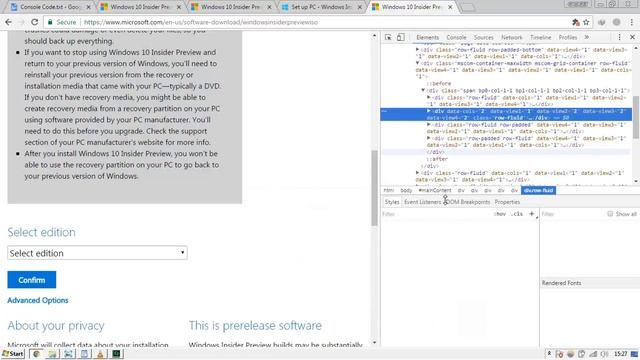
Task: Close the Console Code.txt browser tab
Action: point(88,7)
